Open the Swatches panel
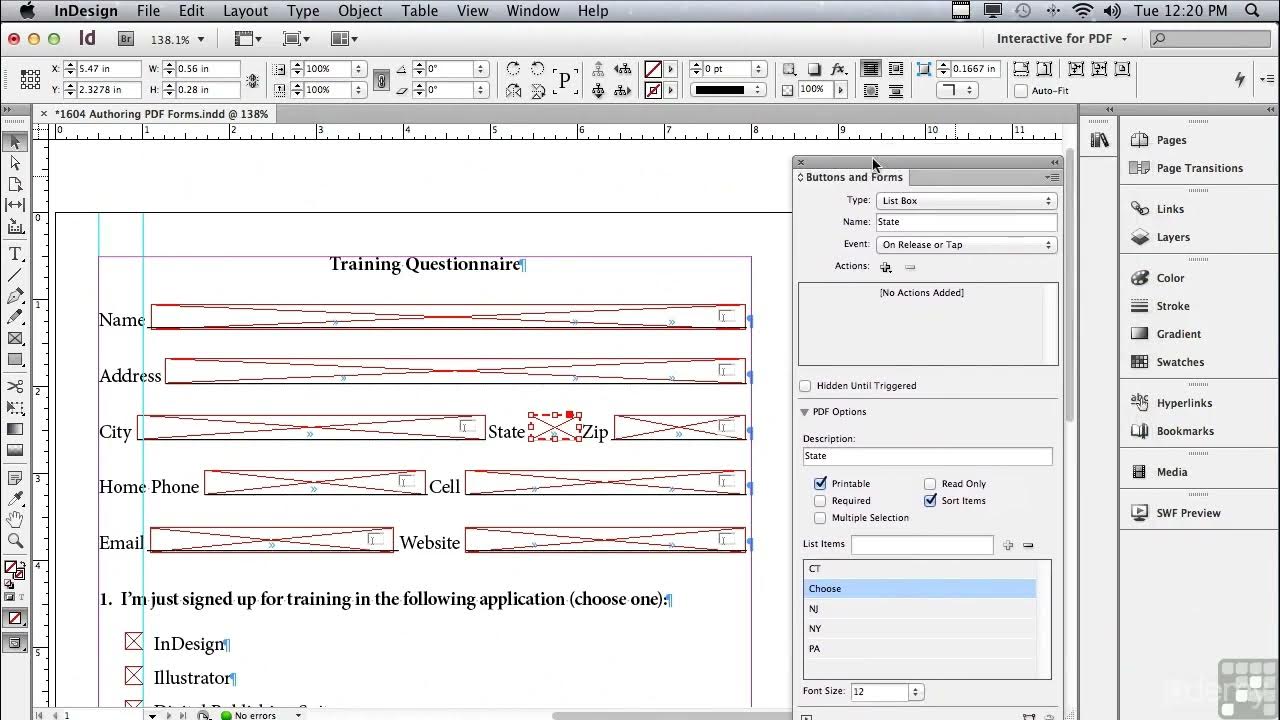 click(1180, 362)
